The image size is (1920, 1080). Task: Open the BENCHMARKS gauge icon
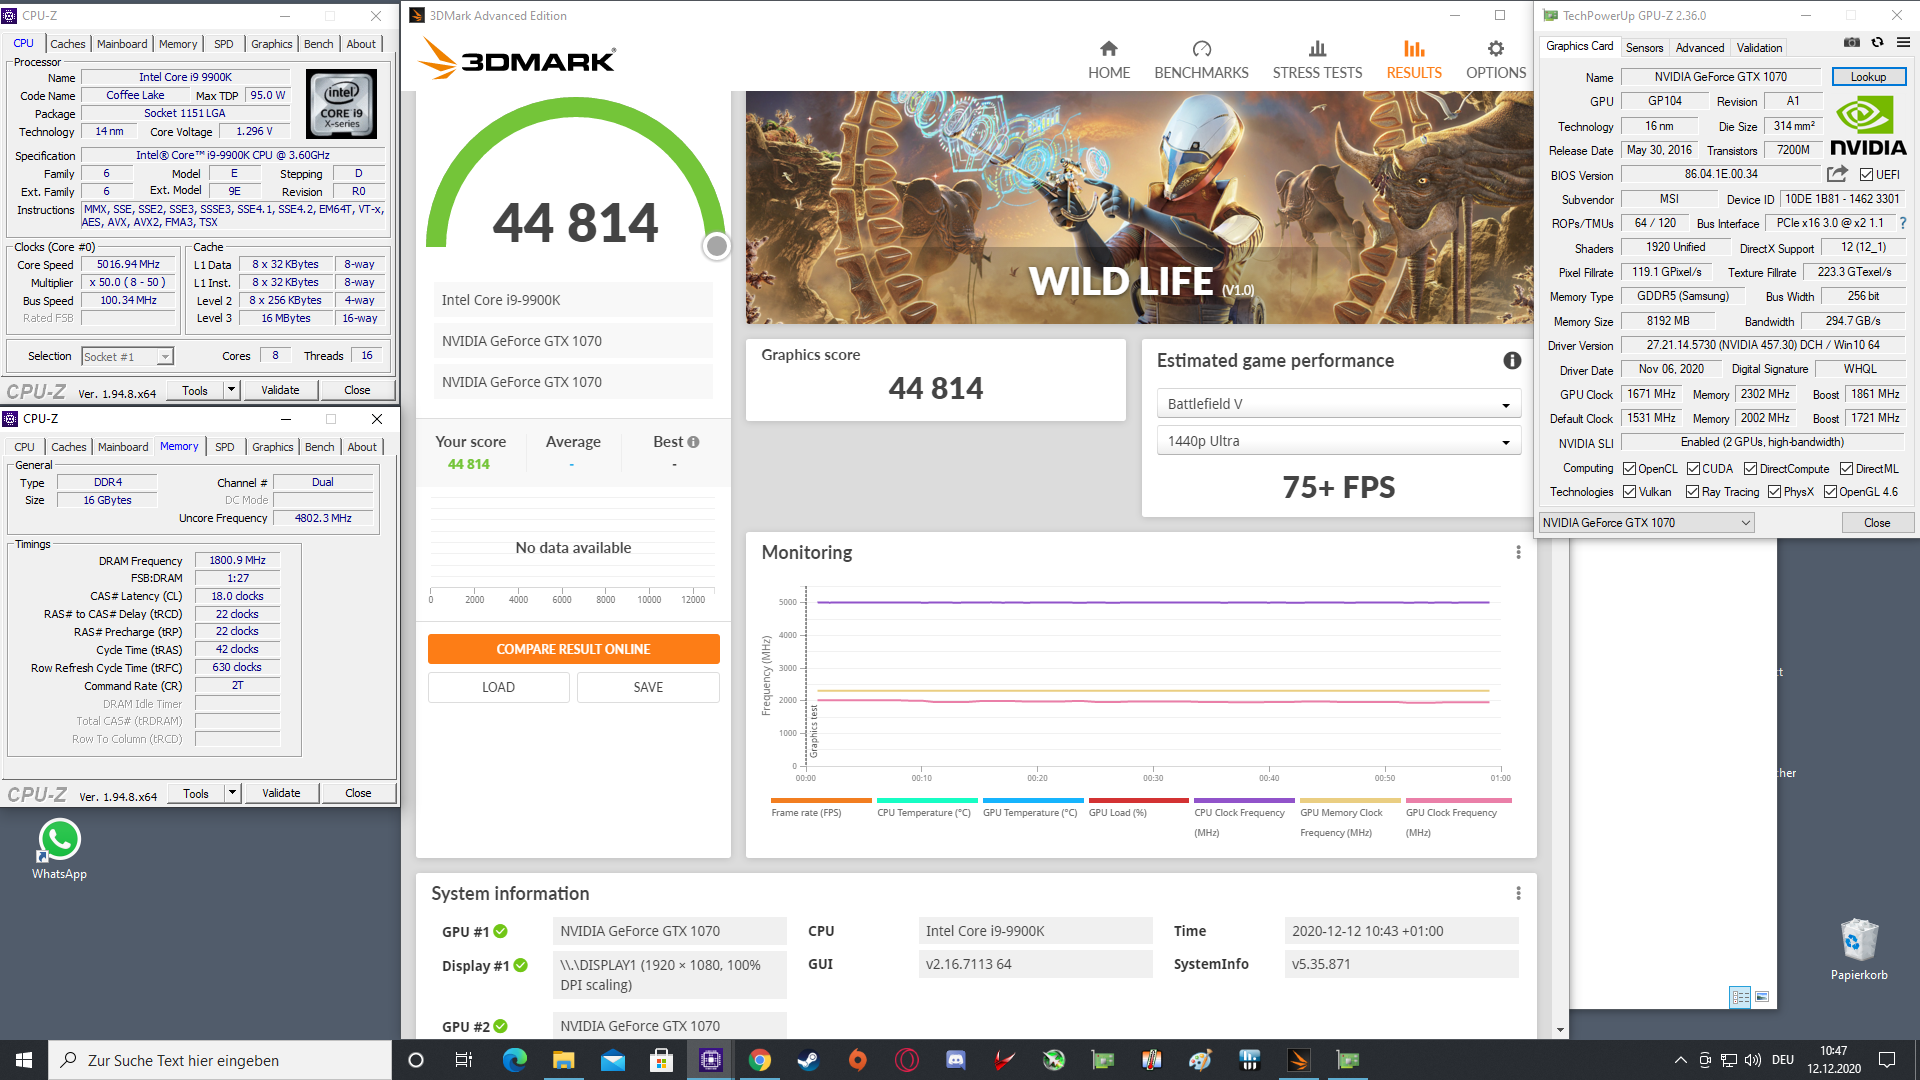1201,49
